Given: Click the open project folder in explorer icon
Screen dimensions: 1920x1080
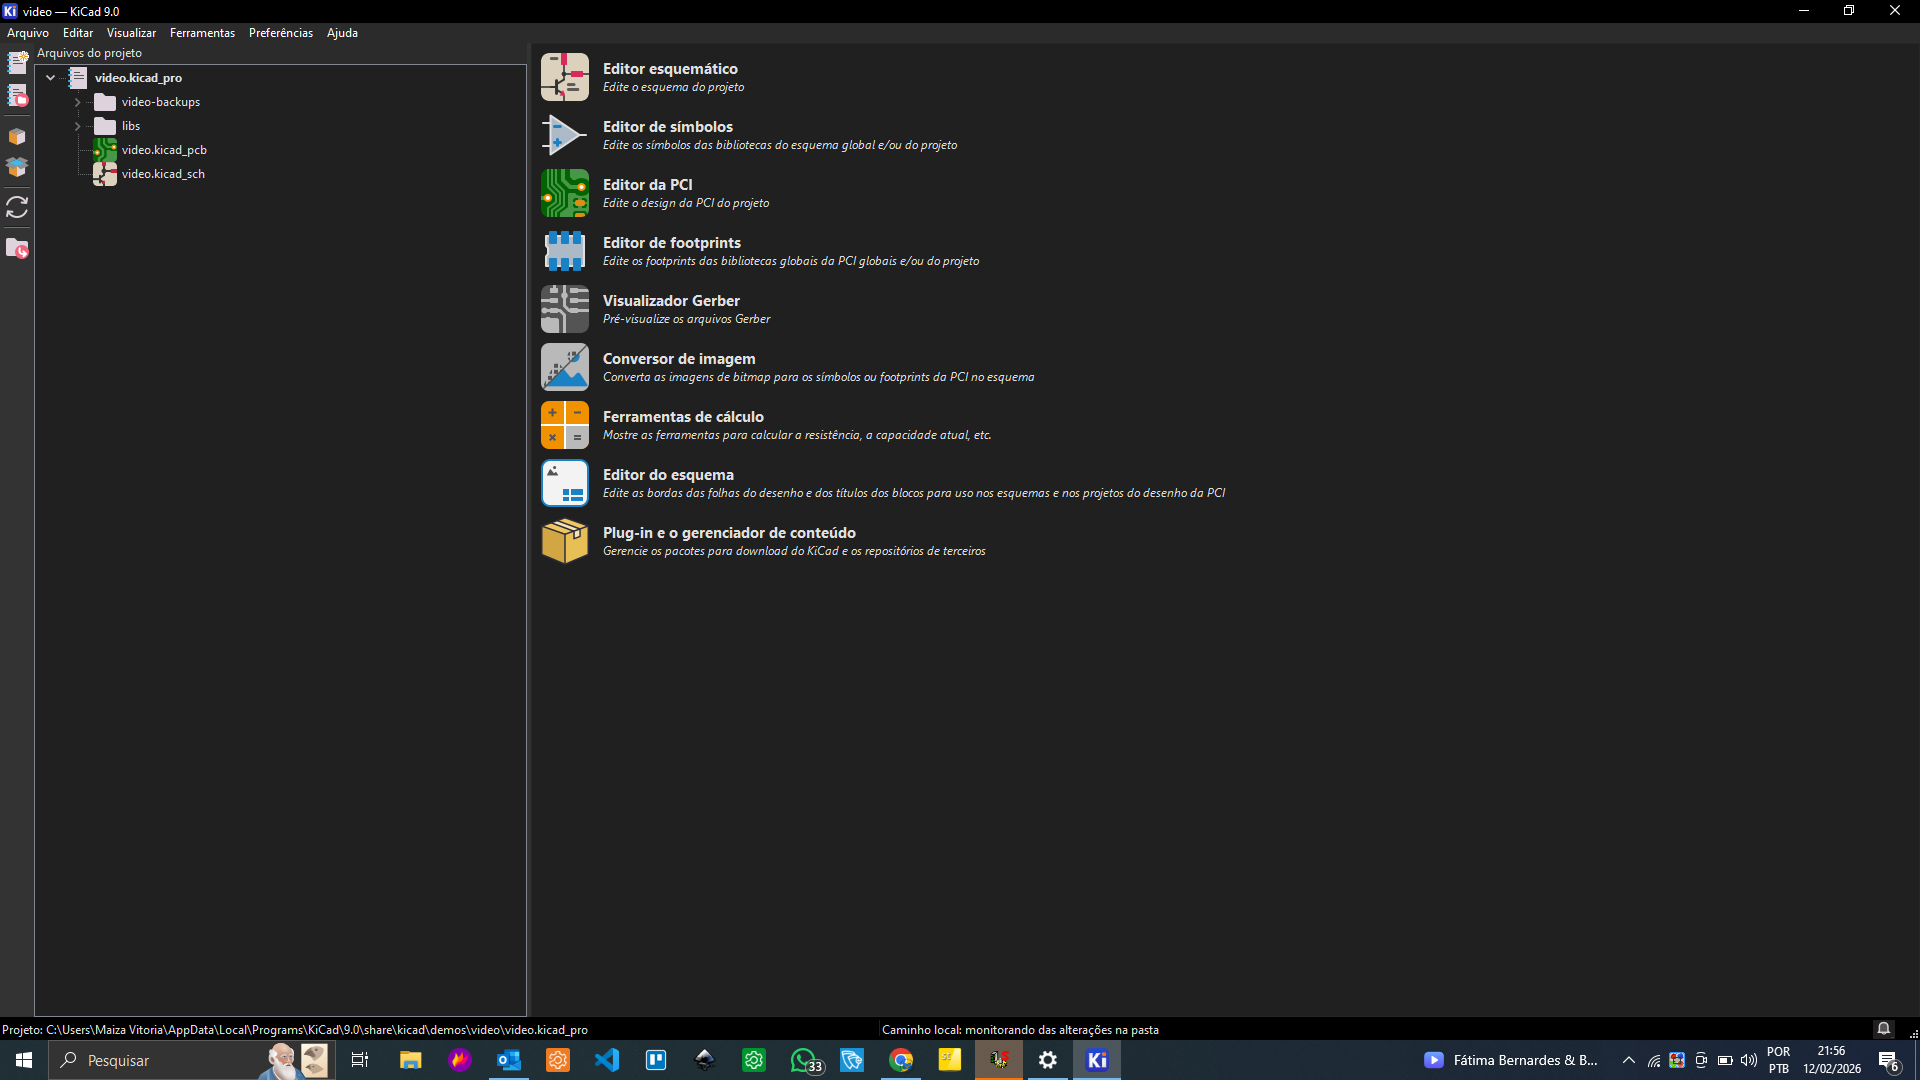Looking at the screenshot, I should [17, 248].
